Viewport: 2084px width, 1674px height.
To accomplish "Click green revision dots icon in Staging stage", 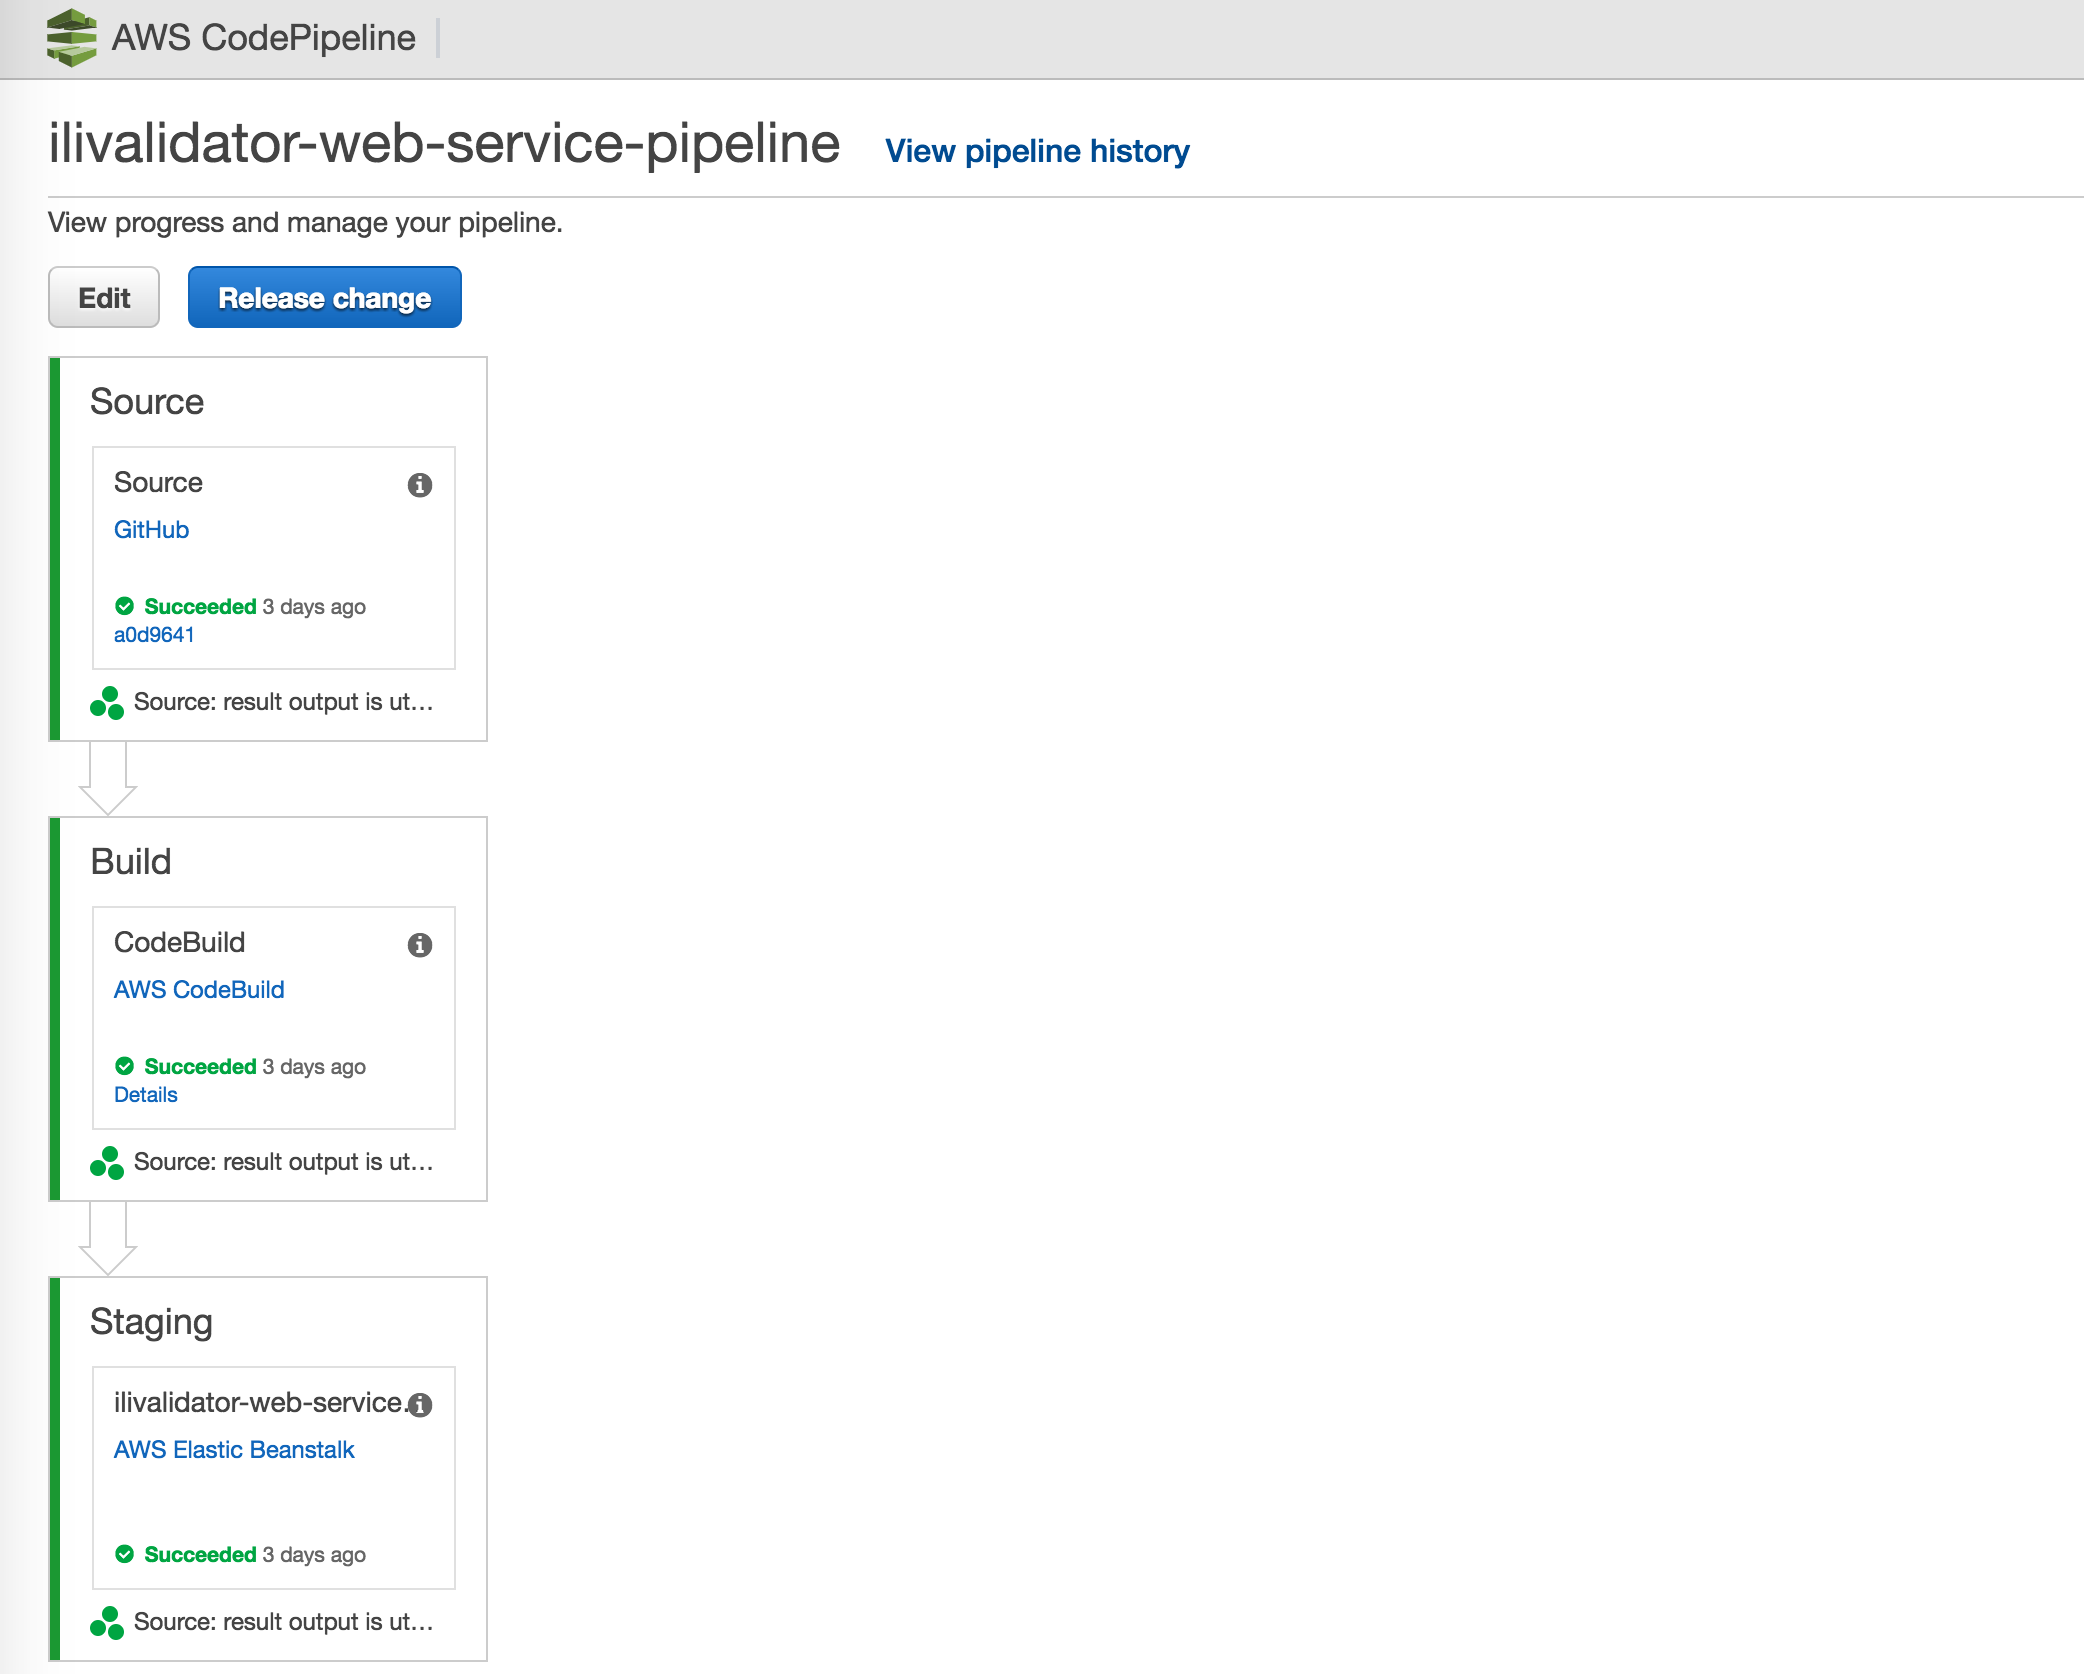I will 107,1623.
